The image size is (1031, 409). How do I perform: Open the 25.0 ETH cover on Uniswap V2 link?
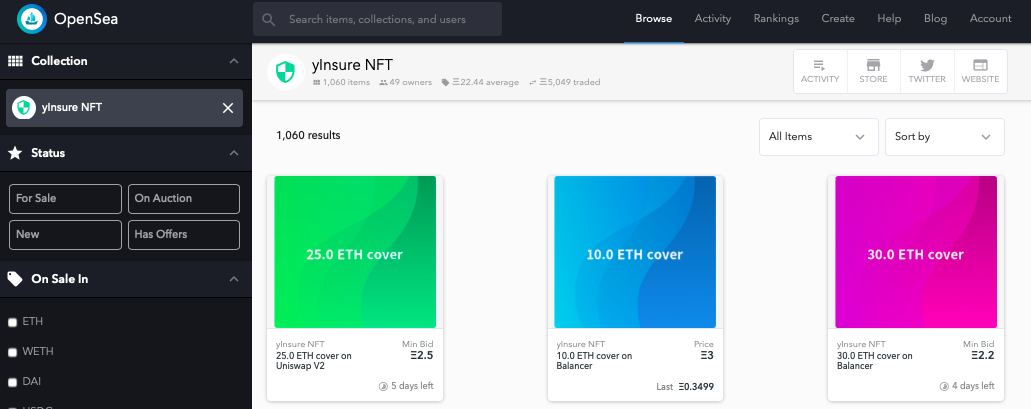314,361
